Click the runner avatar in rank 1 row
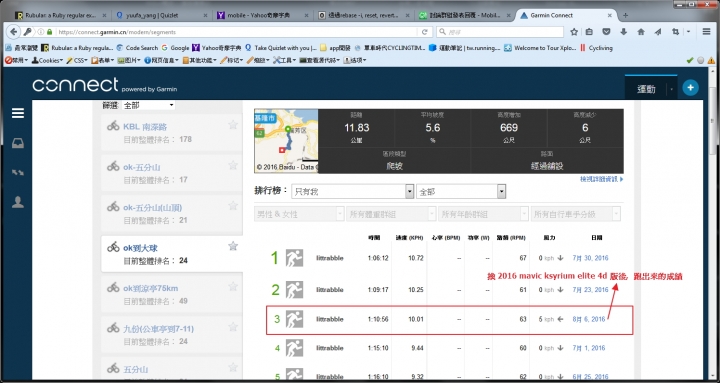The image size is (720, 383). coord(294,258)
